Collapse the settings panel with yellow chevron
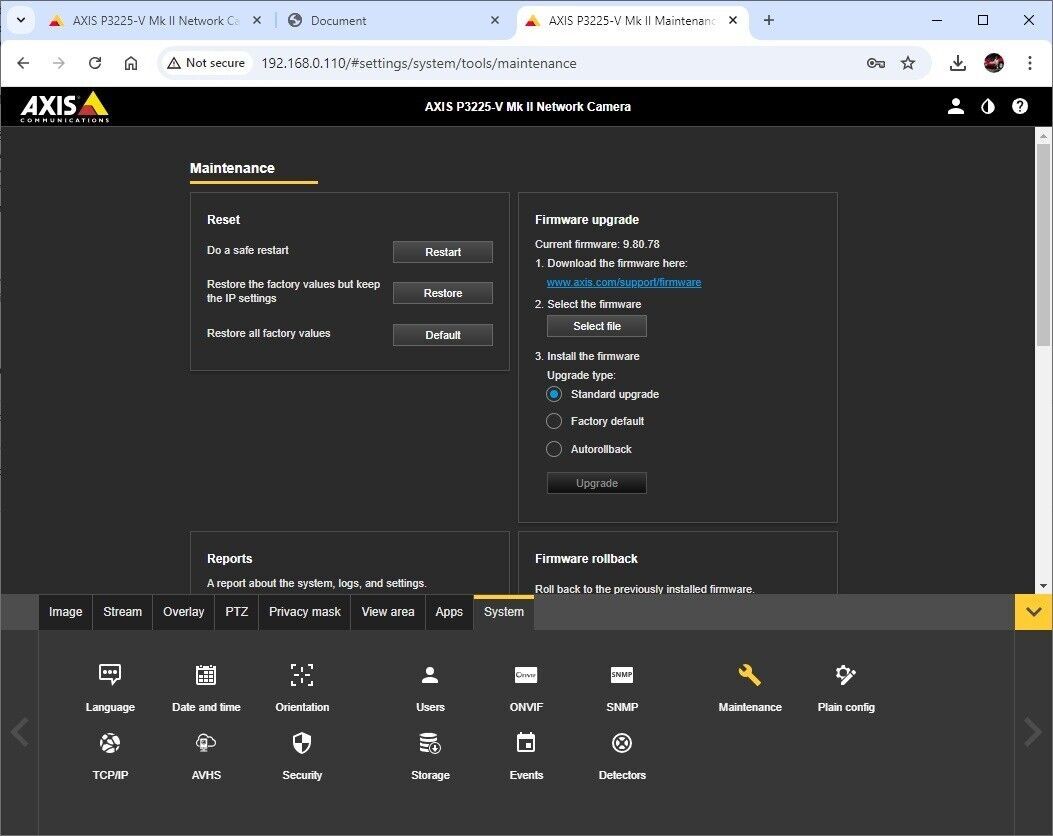The image size is (1053, 836). coord(1034,612)
